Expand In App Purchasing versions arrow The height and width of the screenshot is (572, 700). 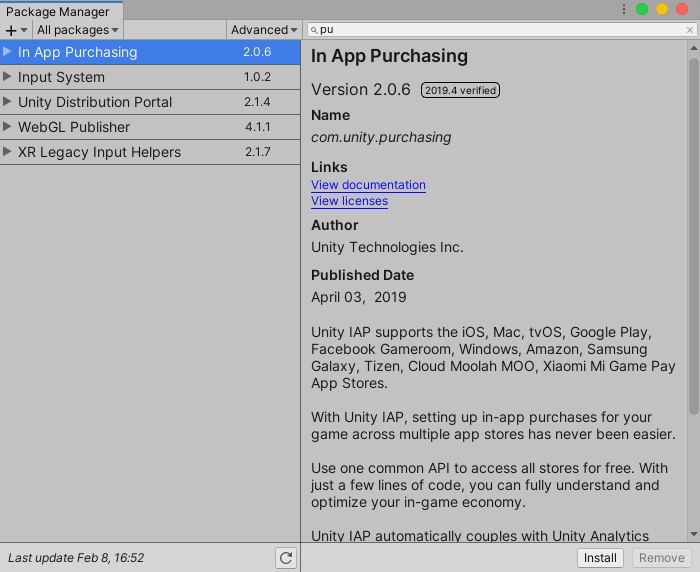click(7, 51)
